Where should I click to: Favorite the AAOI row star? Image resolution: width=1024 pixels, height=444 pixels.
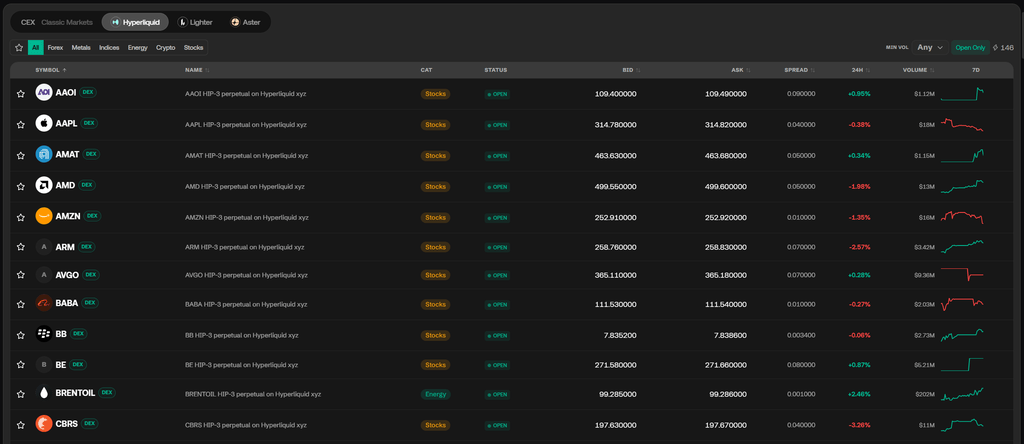(x=20, y=93)
